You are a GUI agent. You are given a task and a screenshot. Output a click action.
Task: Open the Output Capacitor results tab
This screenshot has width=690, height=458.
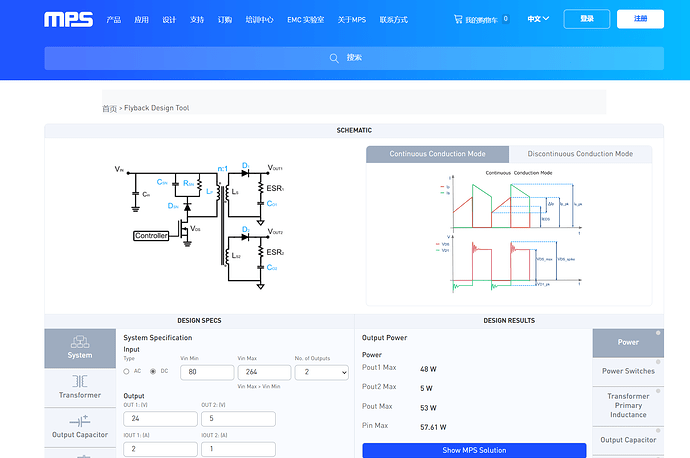(x=628, y=440)
